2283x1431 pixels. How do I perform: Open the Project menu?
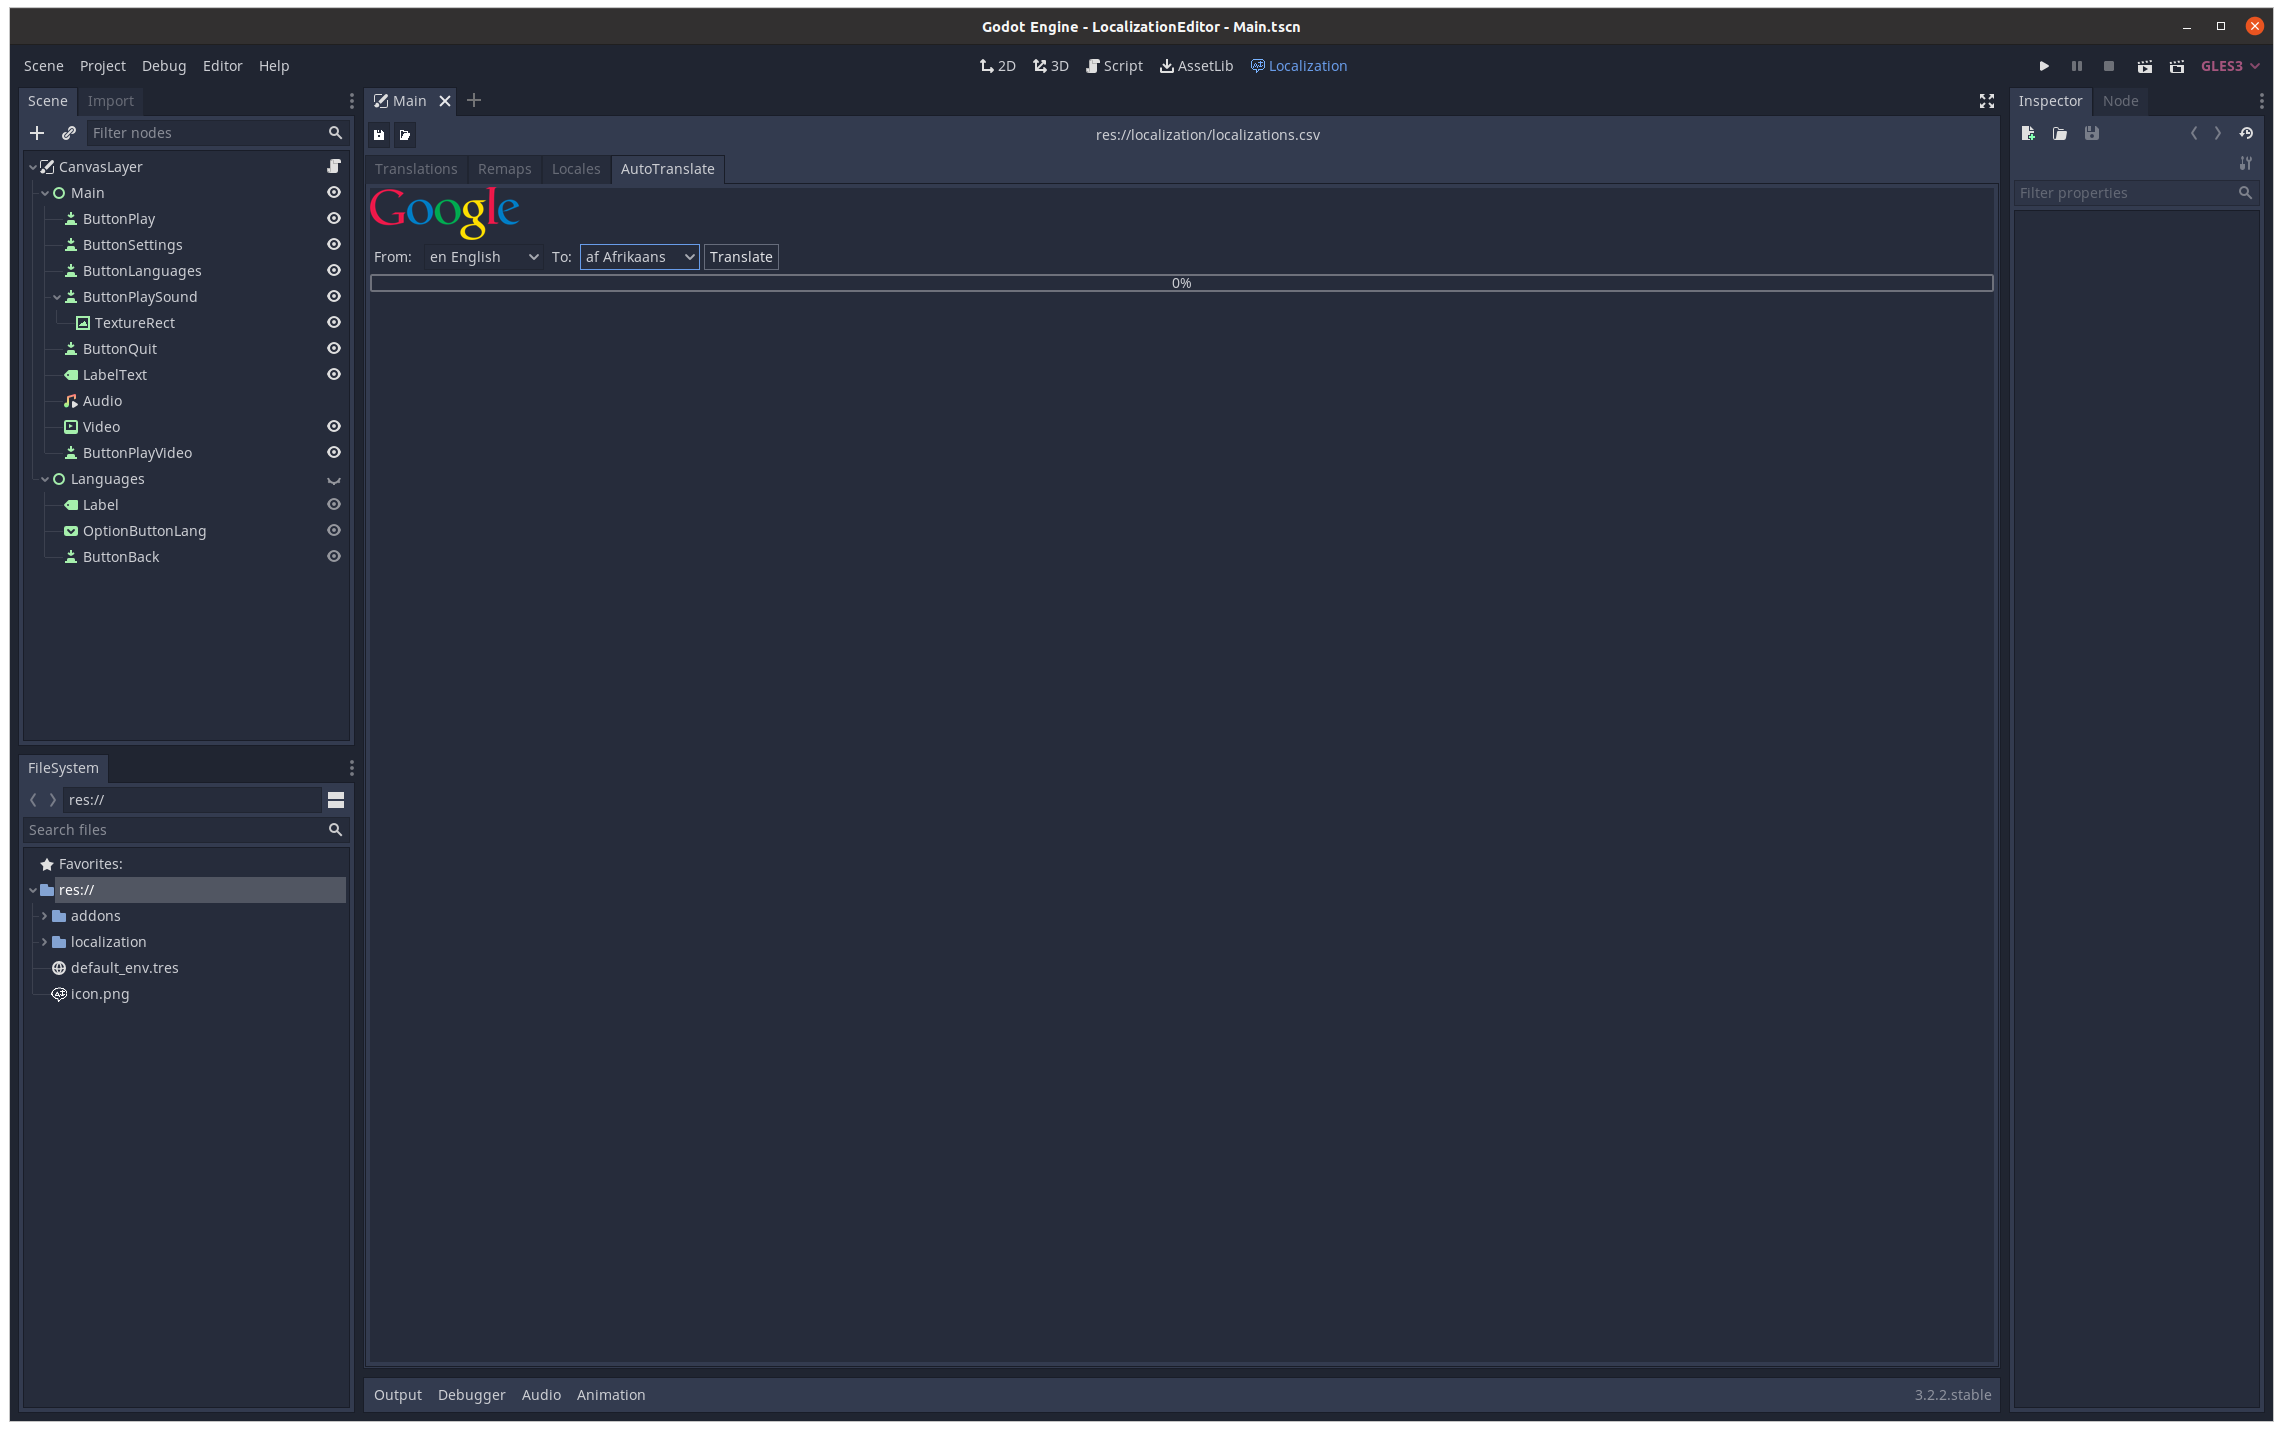coord(102,66)
